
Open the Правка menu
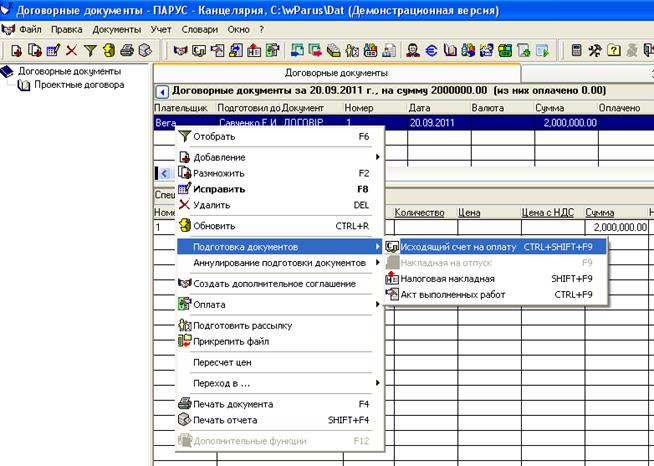67,30
